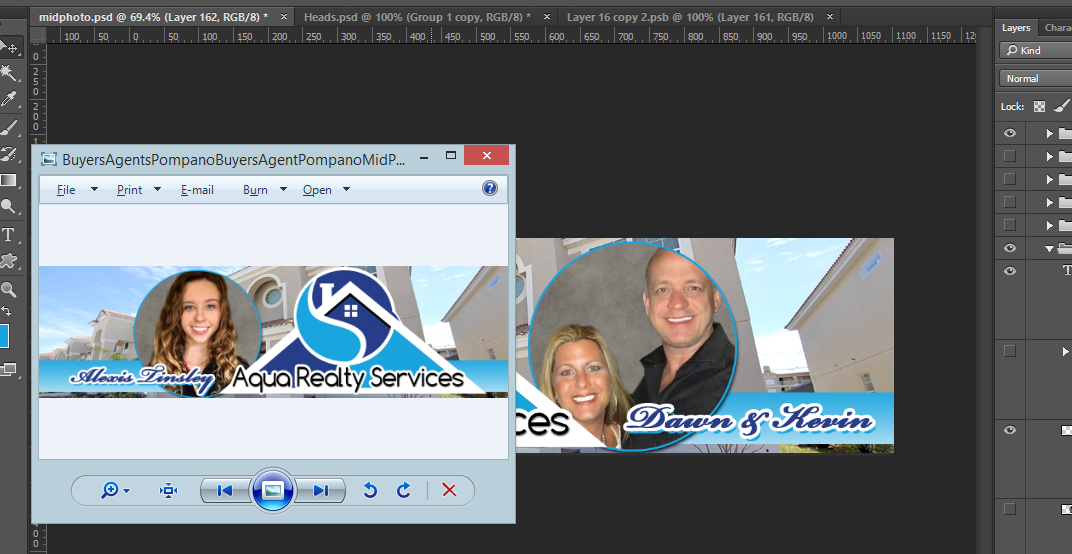The image size is (1072, 554).
Task: Open the File menu in Photo Viewer
Action: click(x=66, y=190)
